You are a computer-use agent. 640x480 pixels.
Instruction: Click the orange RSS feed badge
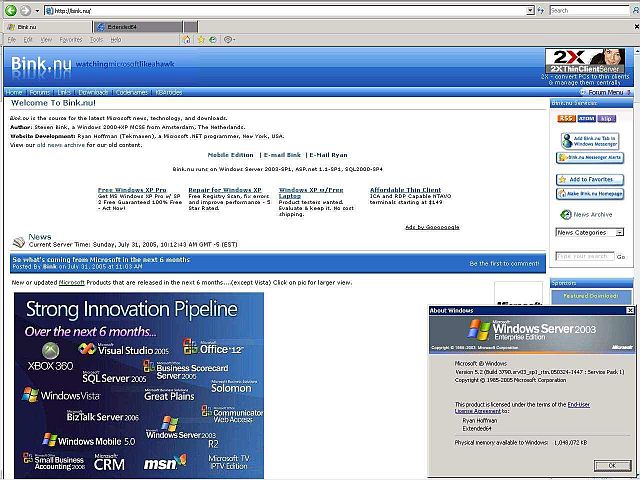(x=566, y=118)
